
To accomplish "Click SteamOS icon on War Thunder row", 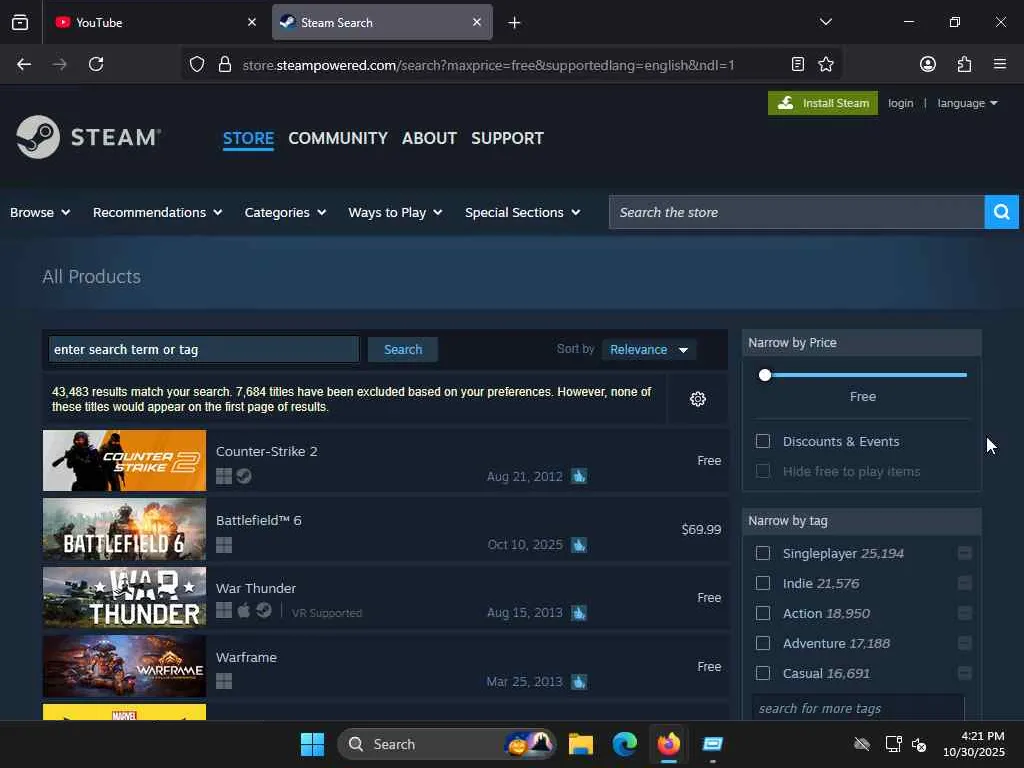I will click(264, 612).
